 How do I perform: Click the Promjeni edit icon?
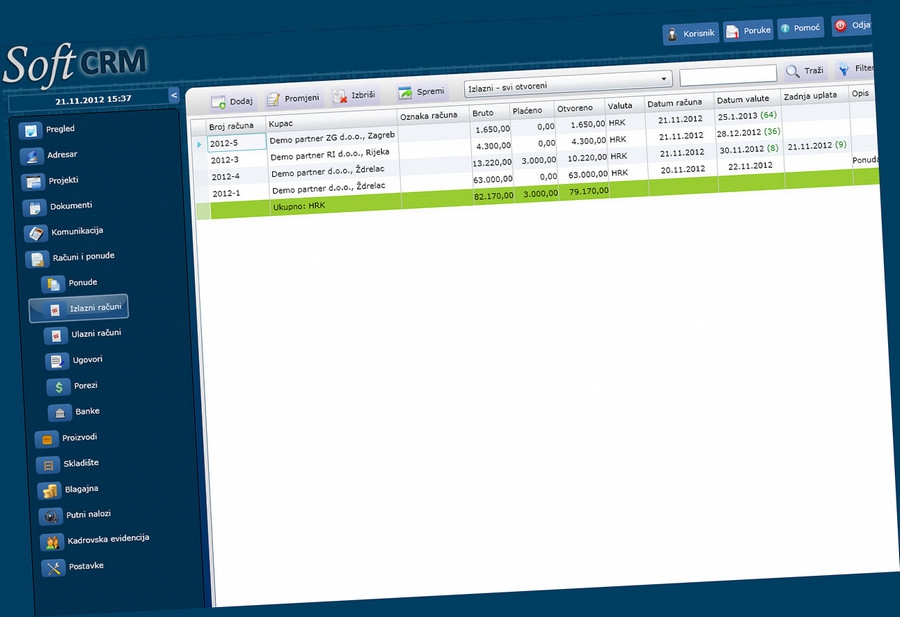273,99
